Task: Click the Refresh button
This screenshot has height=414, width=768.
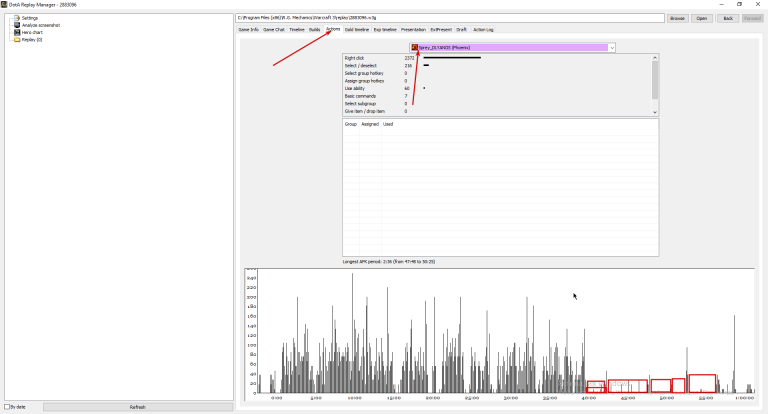Action: click(x=138, y=407)
